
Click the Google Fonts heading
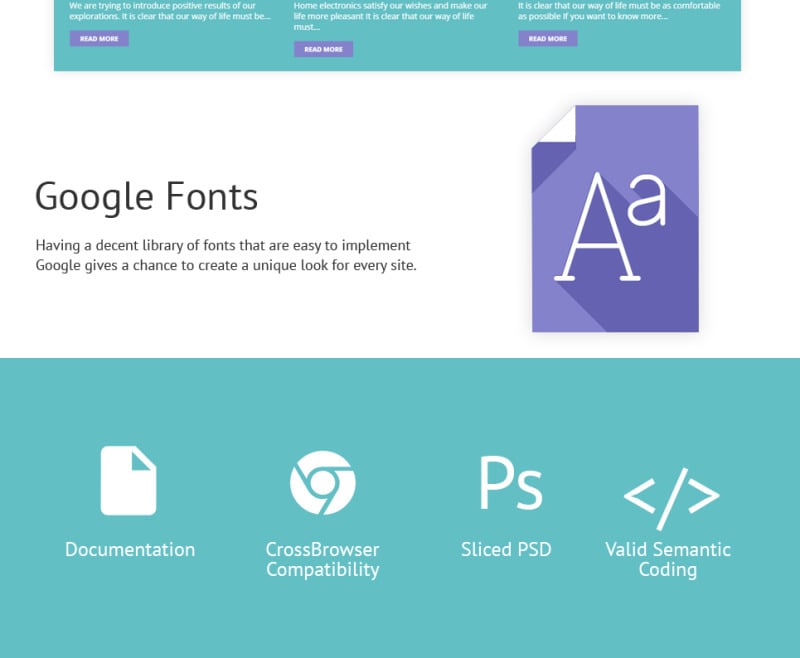[x=147, y=196]
